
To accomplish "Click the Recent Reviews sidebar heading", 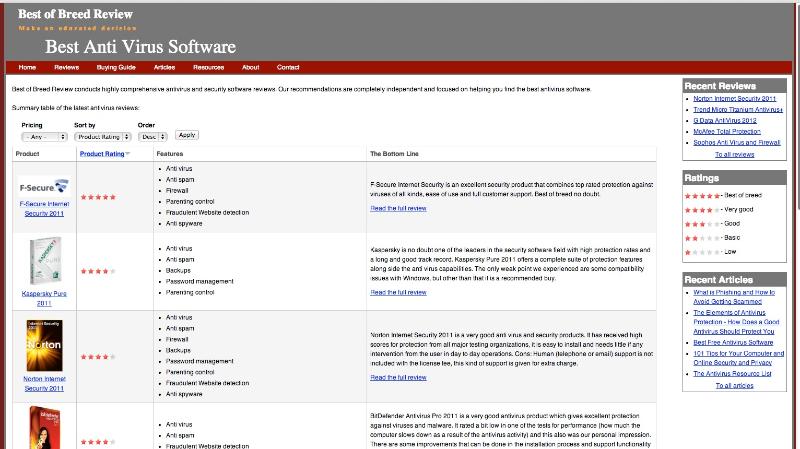I will coord(720,86).
